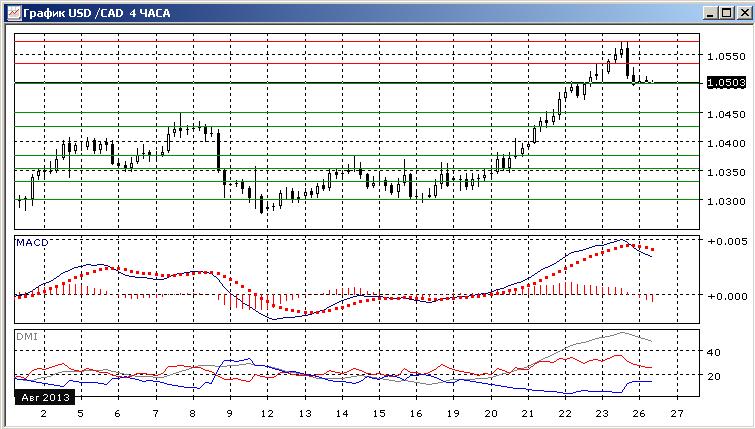Click the 1.0450 price axis label
The height and width of the screenshot is (429, 755).
pos(726,115)
